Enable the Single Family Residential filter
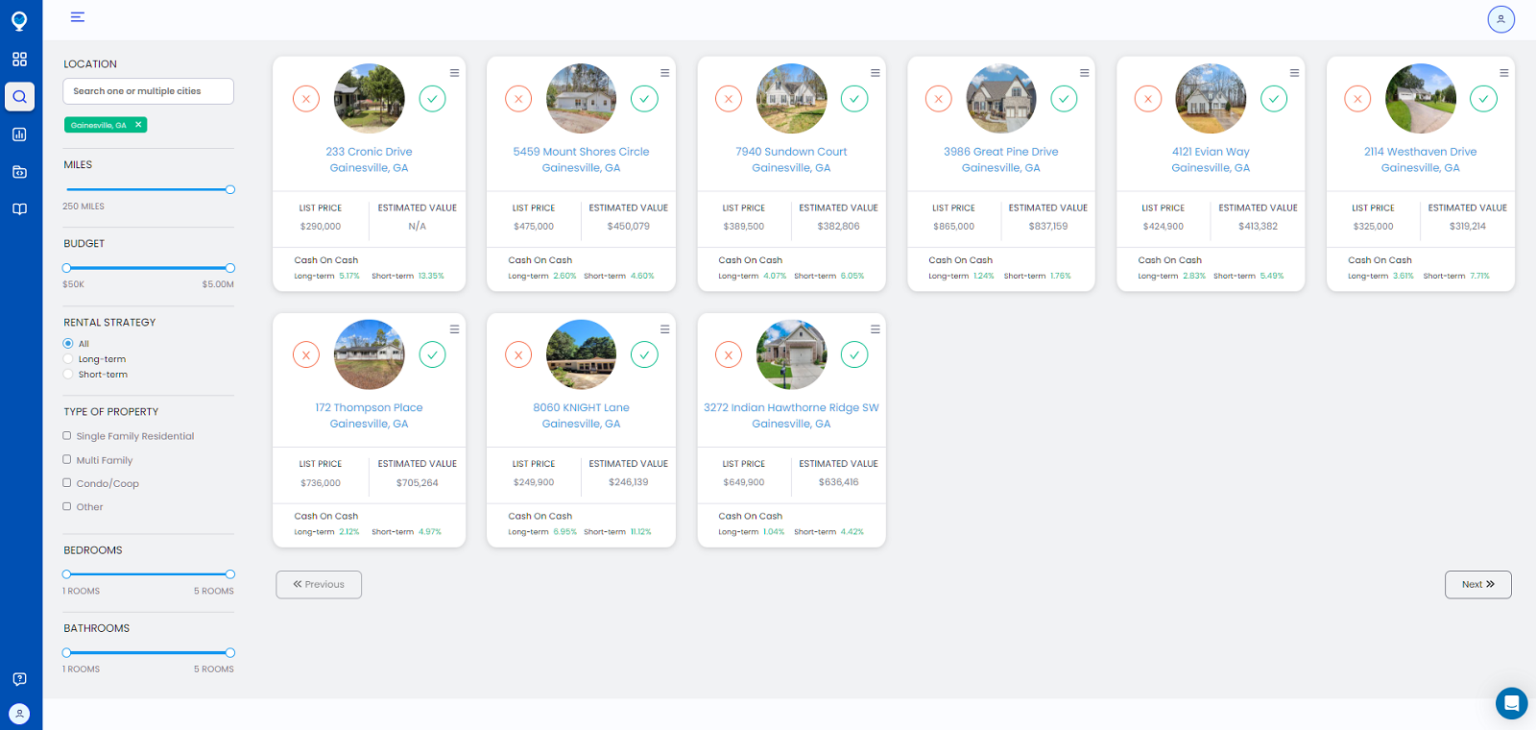This screenshot has height=730, width=1536. click(66, 436)
